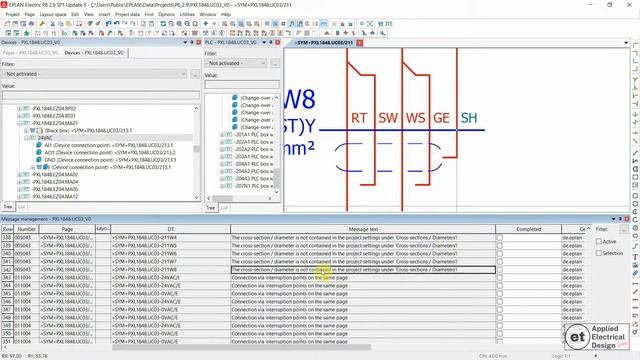640x360 pixels.
Task: Select the rectangle tool in right toolbar
Action: pos(636,178)
